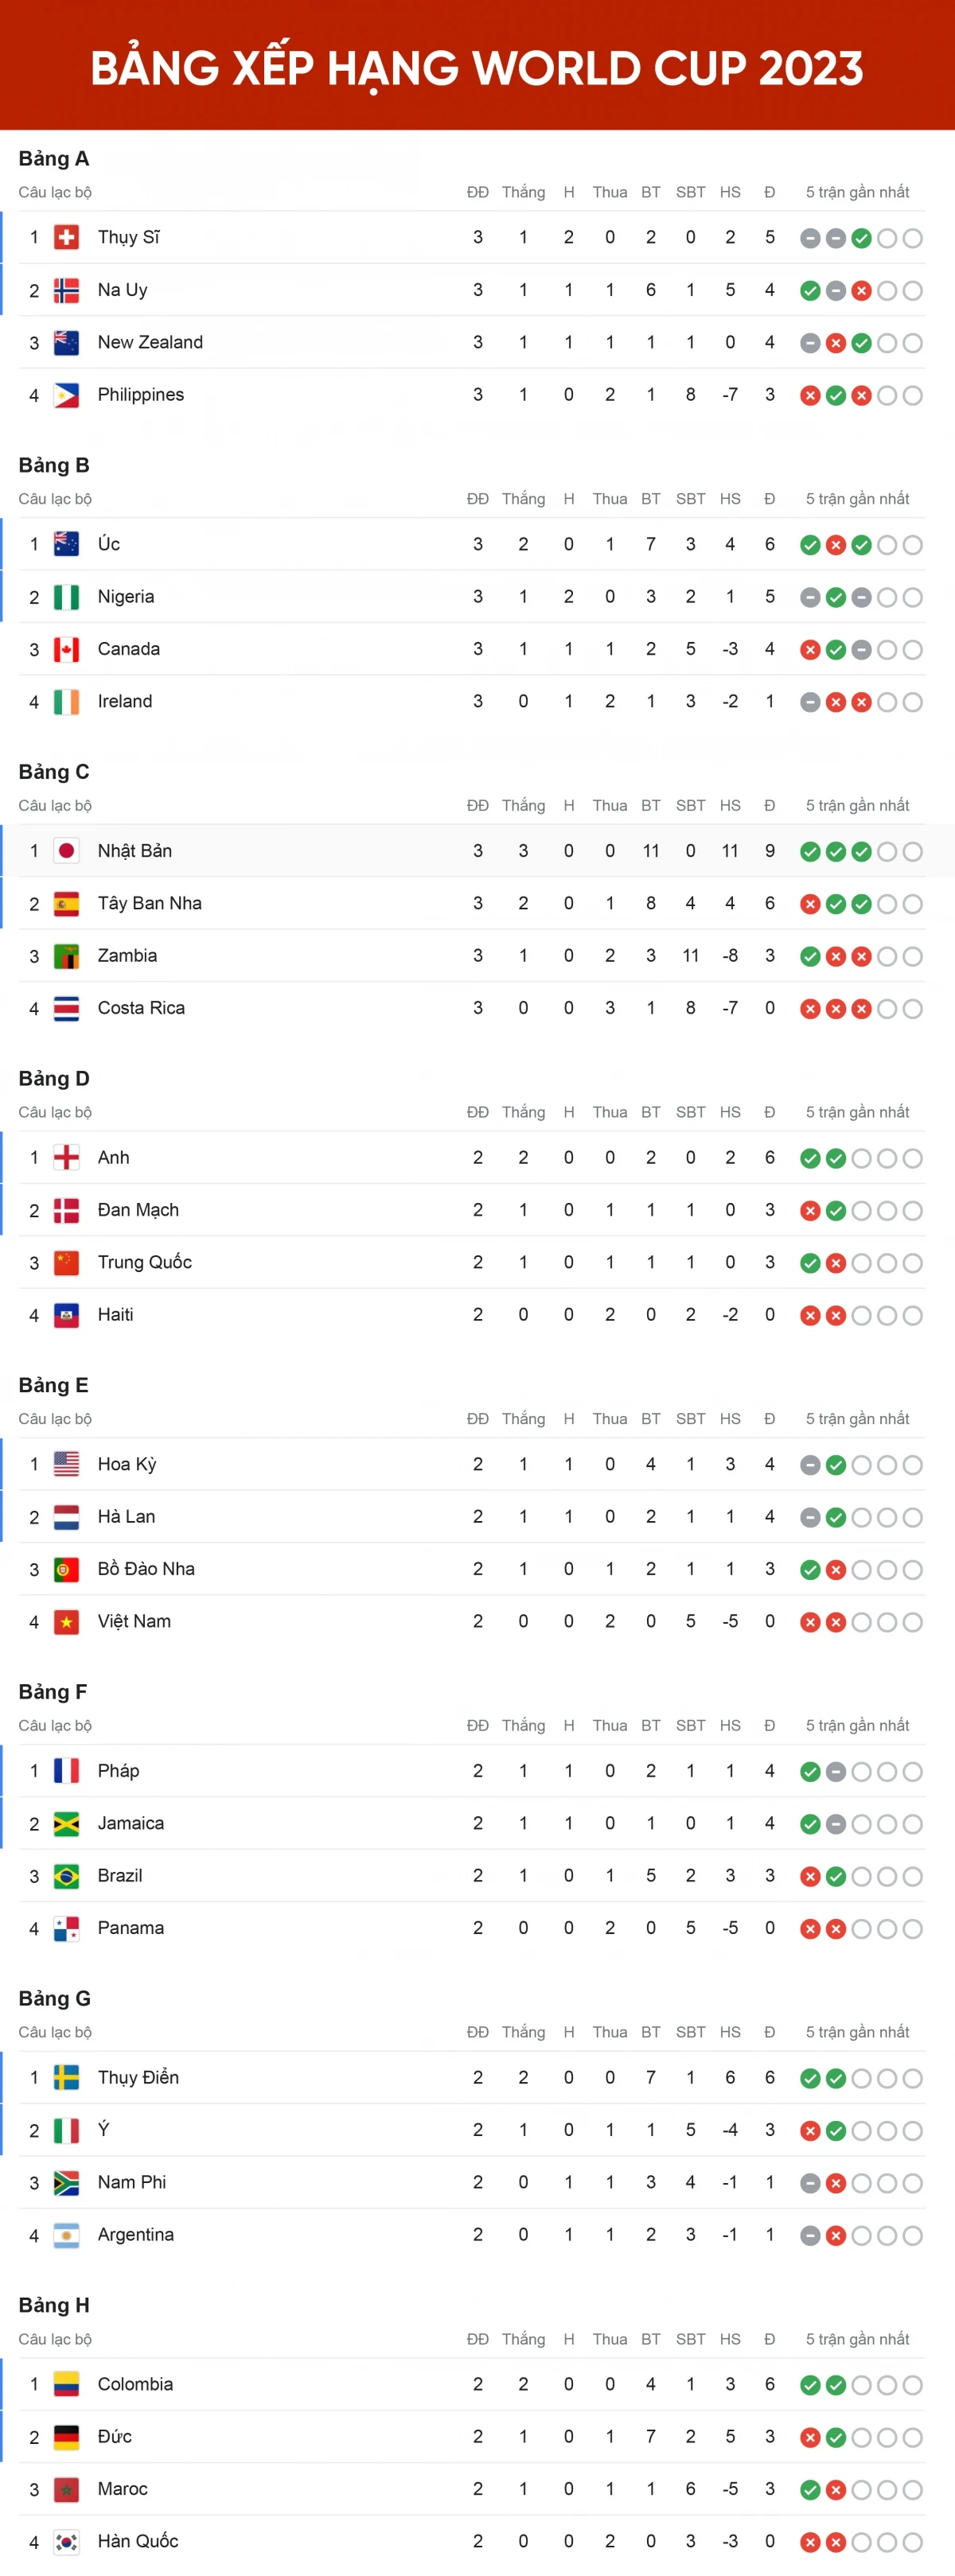This screenshot has height=2576, width=955.
Task: Click the Canada flag icon
Action: pos(66,649)
